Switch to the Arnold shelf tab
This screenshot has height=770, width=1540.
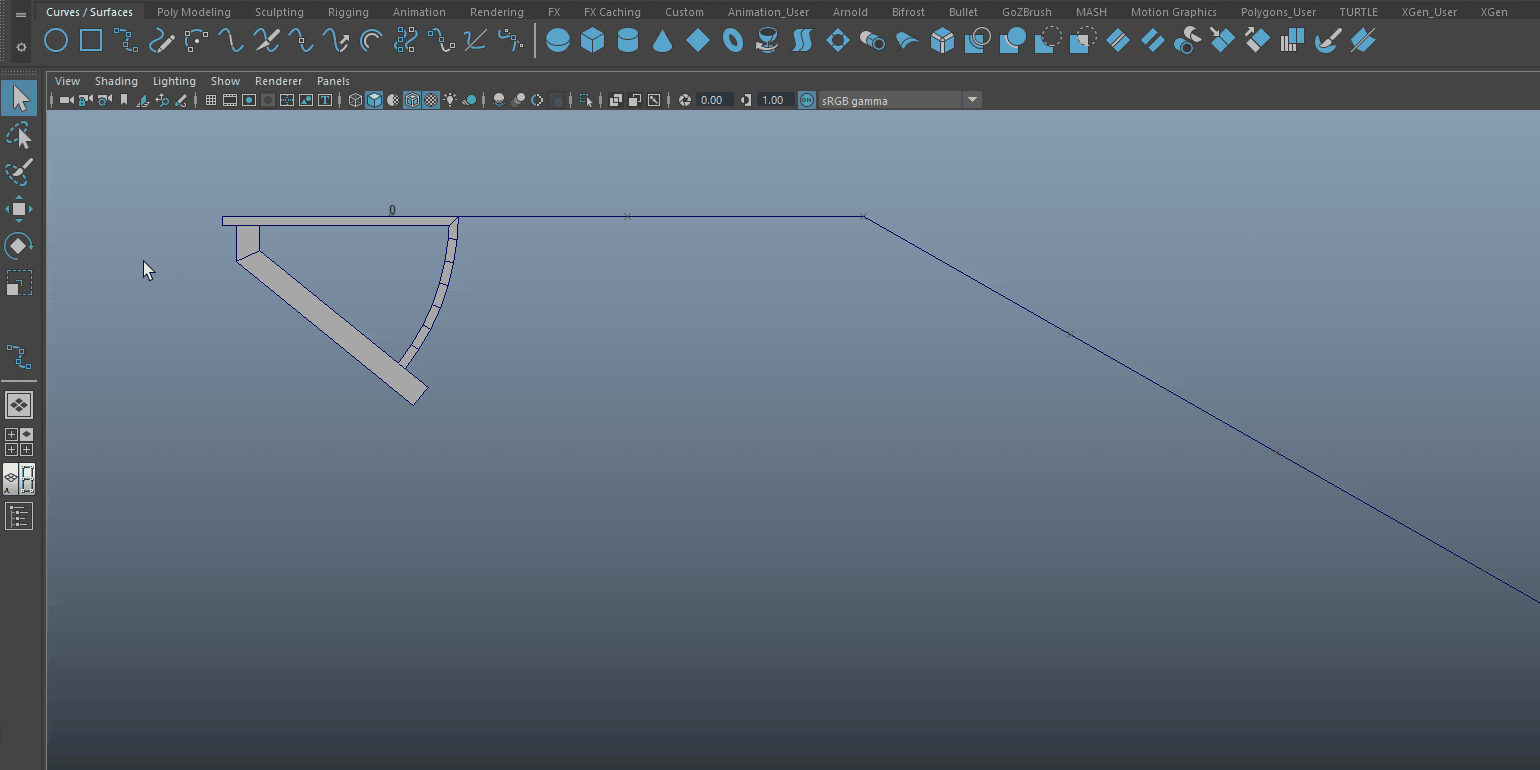pyautogui.click(x=850, y=12)
